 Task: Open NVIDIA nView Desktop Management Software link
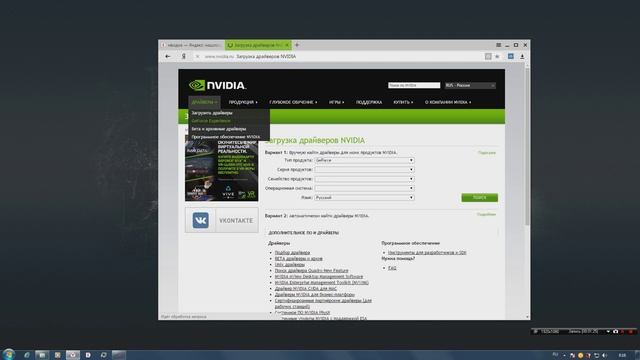[x=319, y=277]
